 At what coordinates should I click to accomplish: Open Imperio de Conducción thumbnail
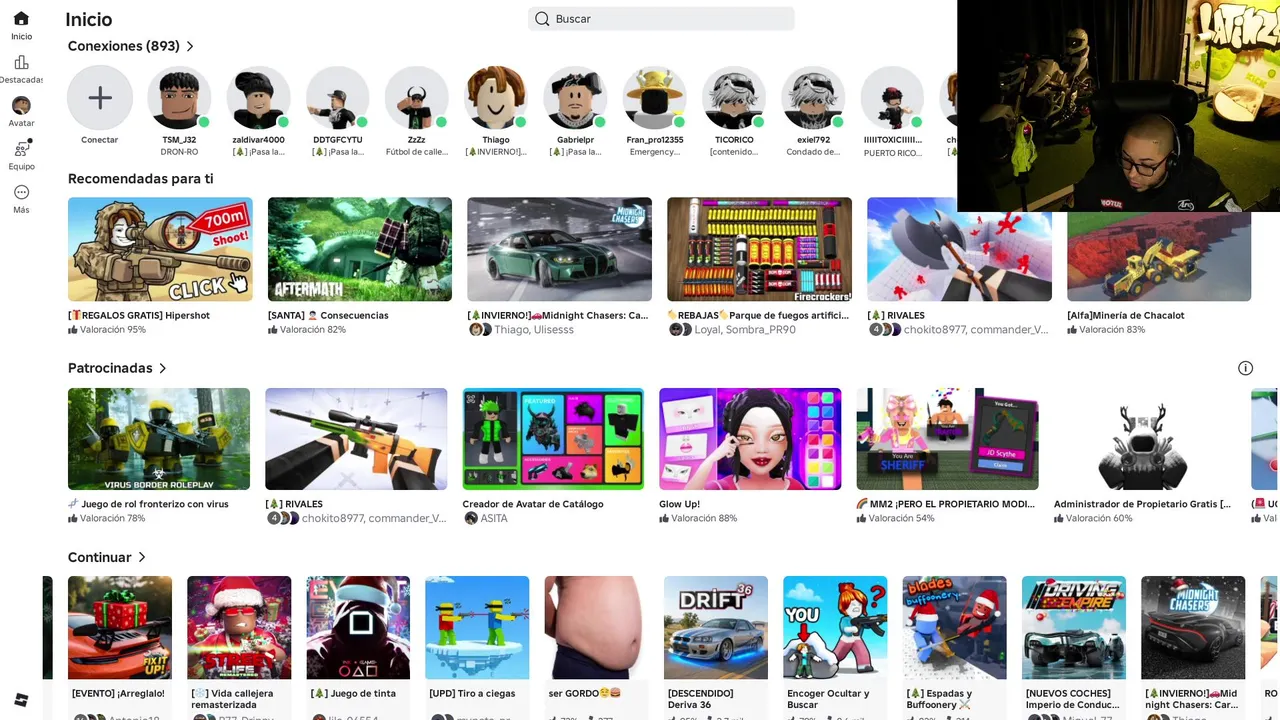pyautogui.click(x=1074, y=628)
